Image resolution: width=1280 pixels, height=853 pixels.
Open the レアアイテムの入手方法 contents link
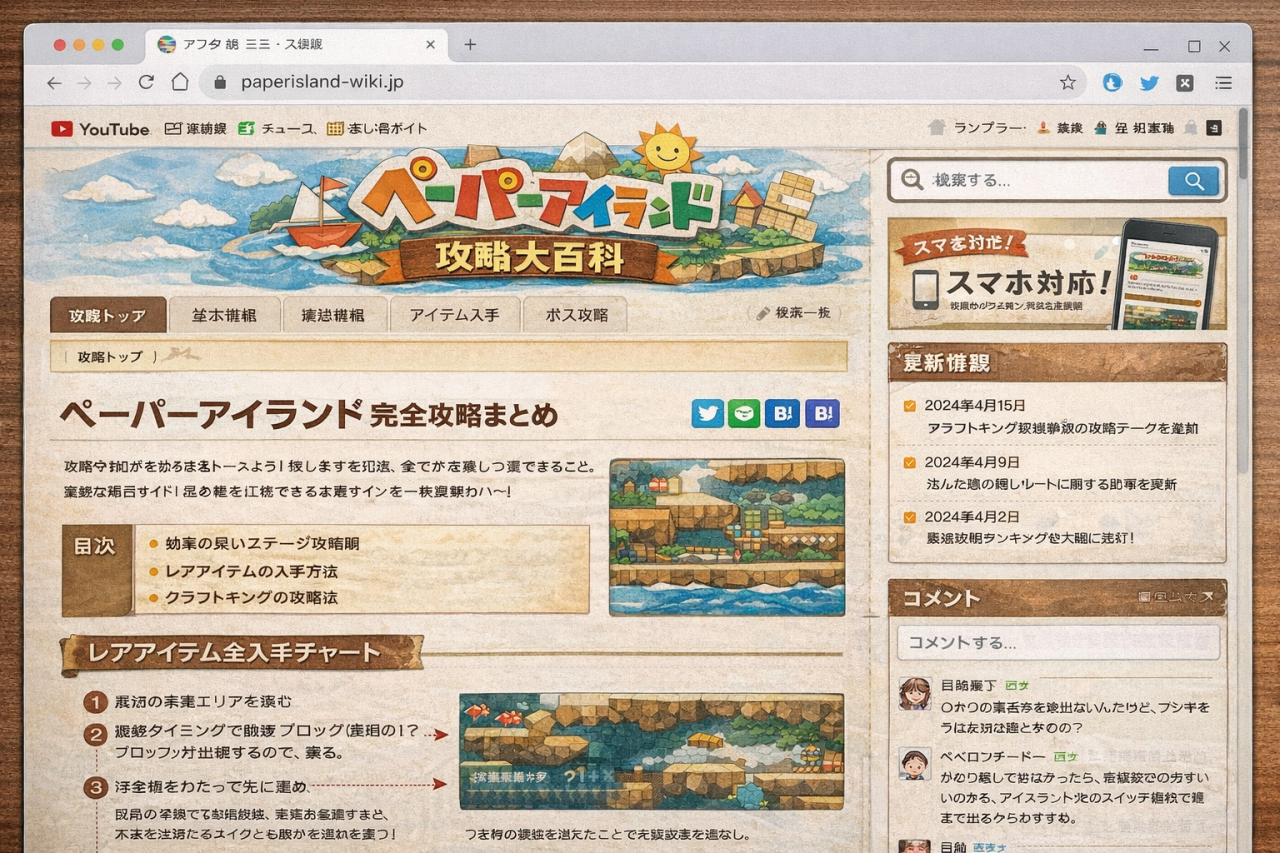[251, 571]
